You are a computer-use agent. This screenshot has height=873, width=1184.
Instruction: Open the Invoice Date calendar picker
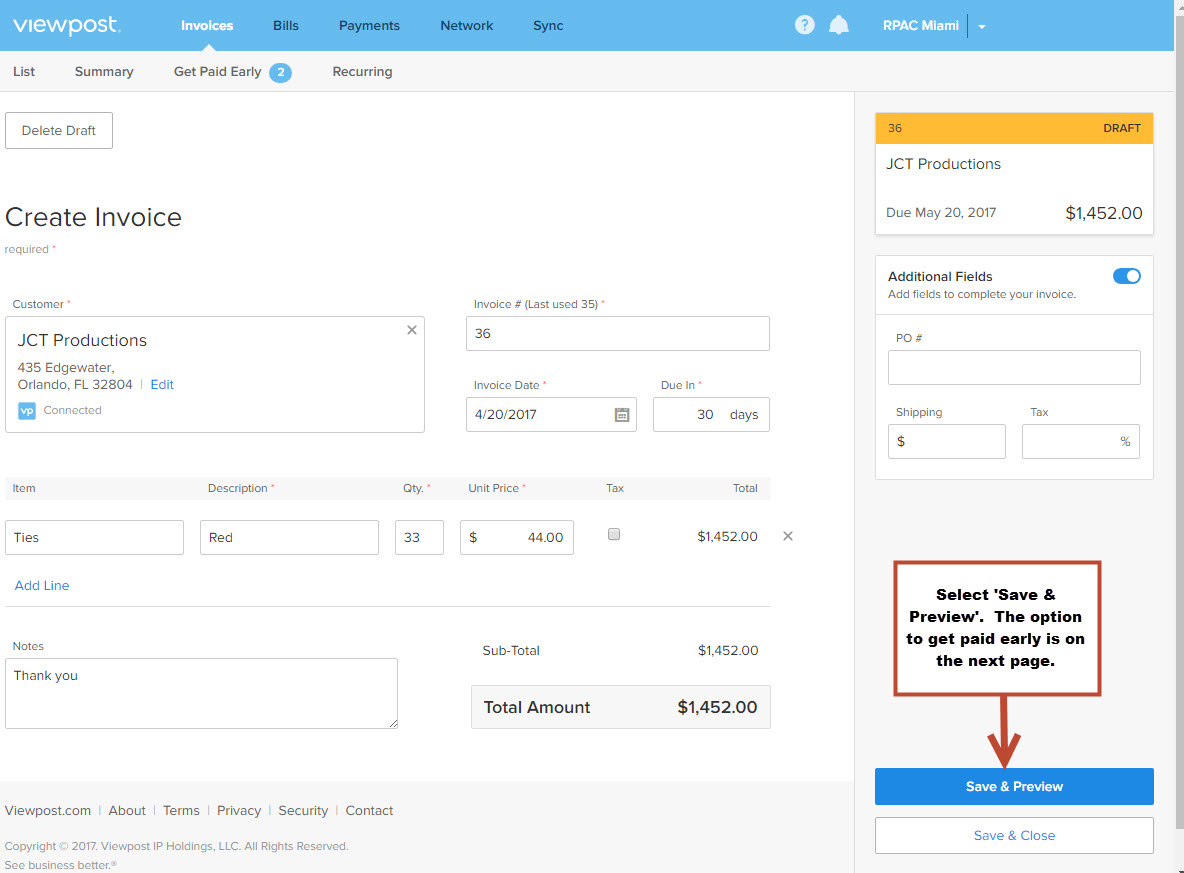pyautogui.click(x=621, y=415)
